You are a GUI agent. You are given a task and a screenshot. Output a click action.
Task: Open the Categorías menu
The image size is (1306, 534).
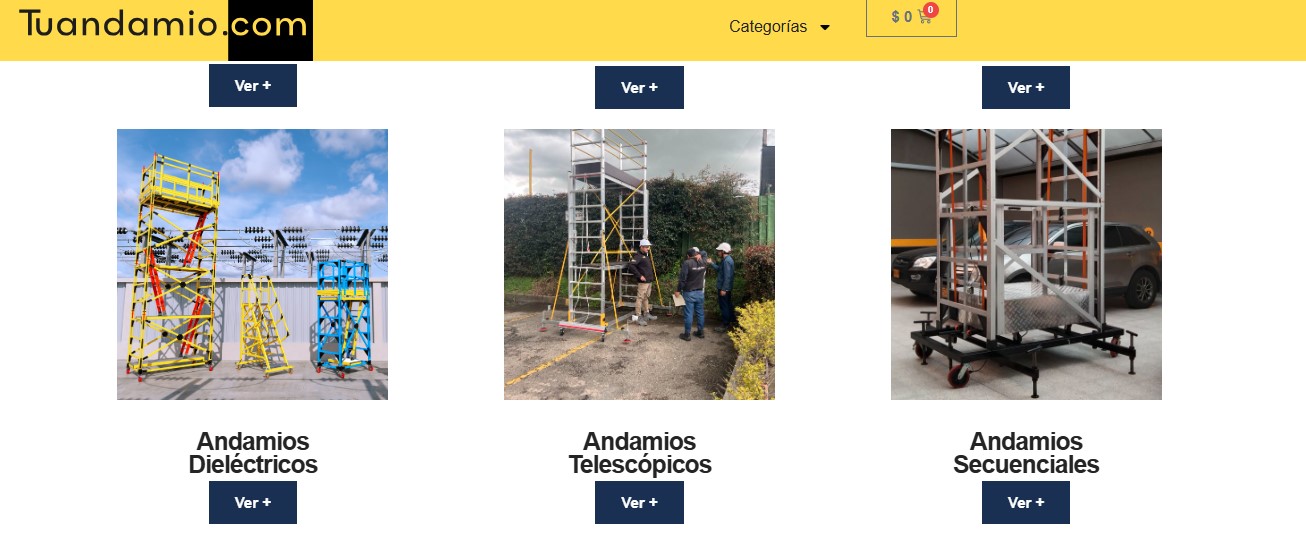pyautogui.click(x=768, y=27)
